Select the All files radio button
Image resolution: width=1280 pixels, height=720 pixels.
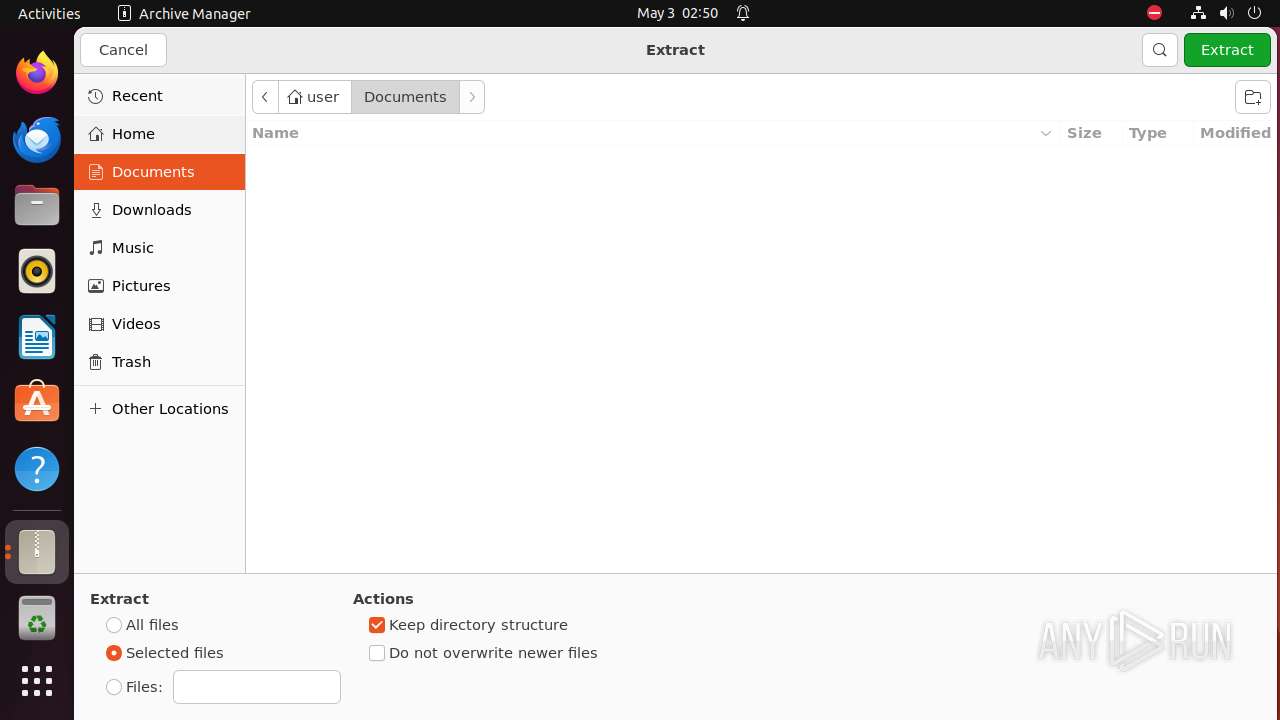click(x=114, y=625)
